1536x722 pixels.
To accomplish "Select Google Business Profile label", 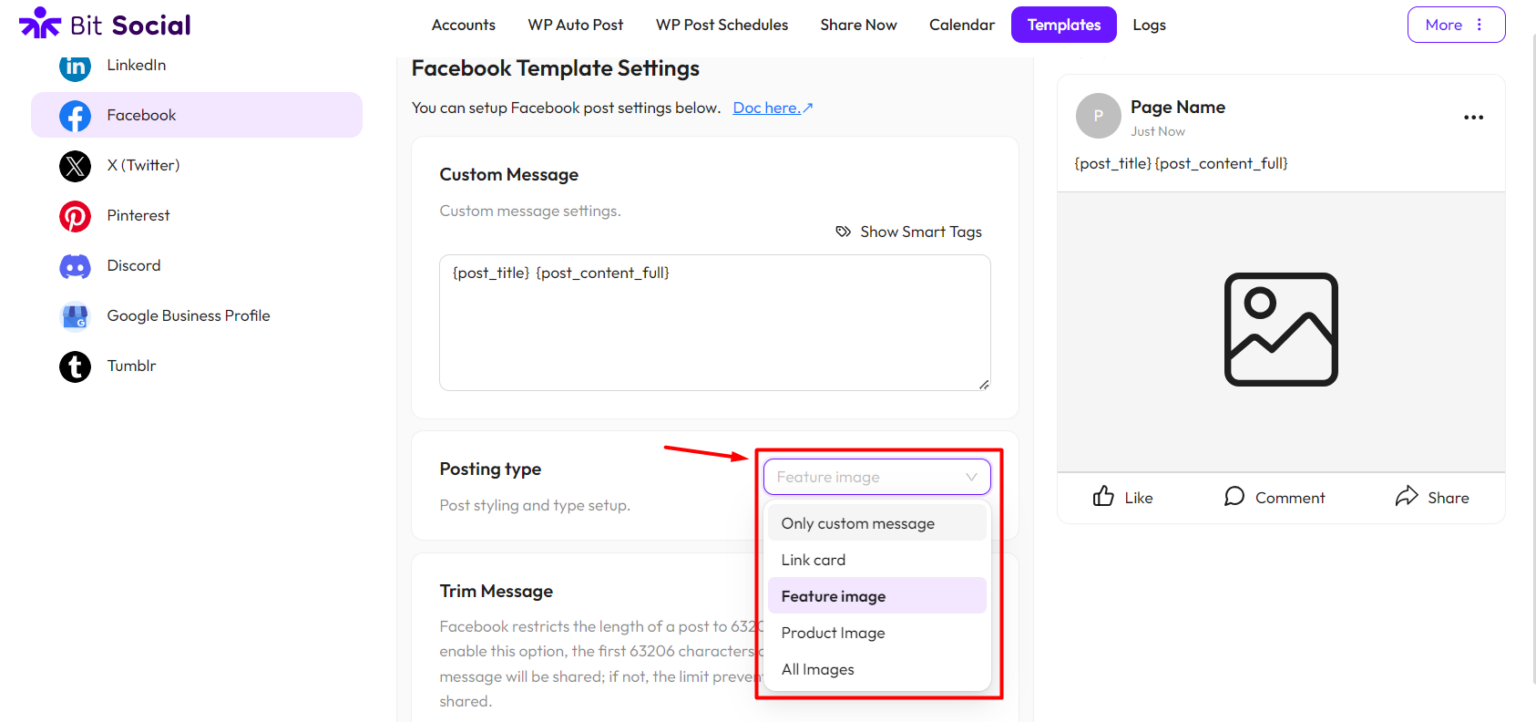I will pyautogui.click(x=188, y=315).
